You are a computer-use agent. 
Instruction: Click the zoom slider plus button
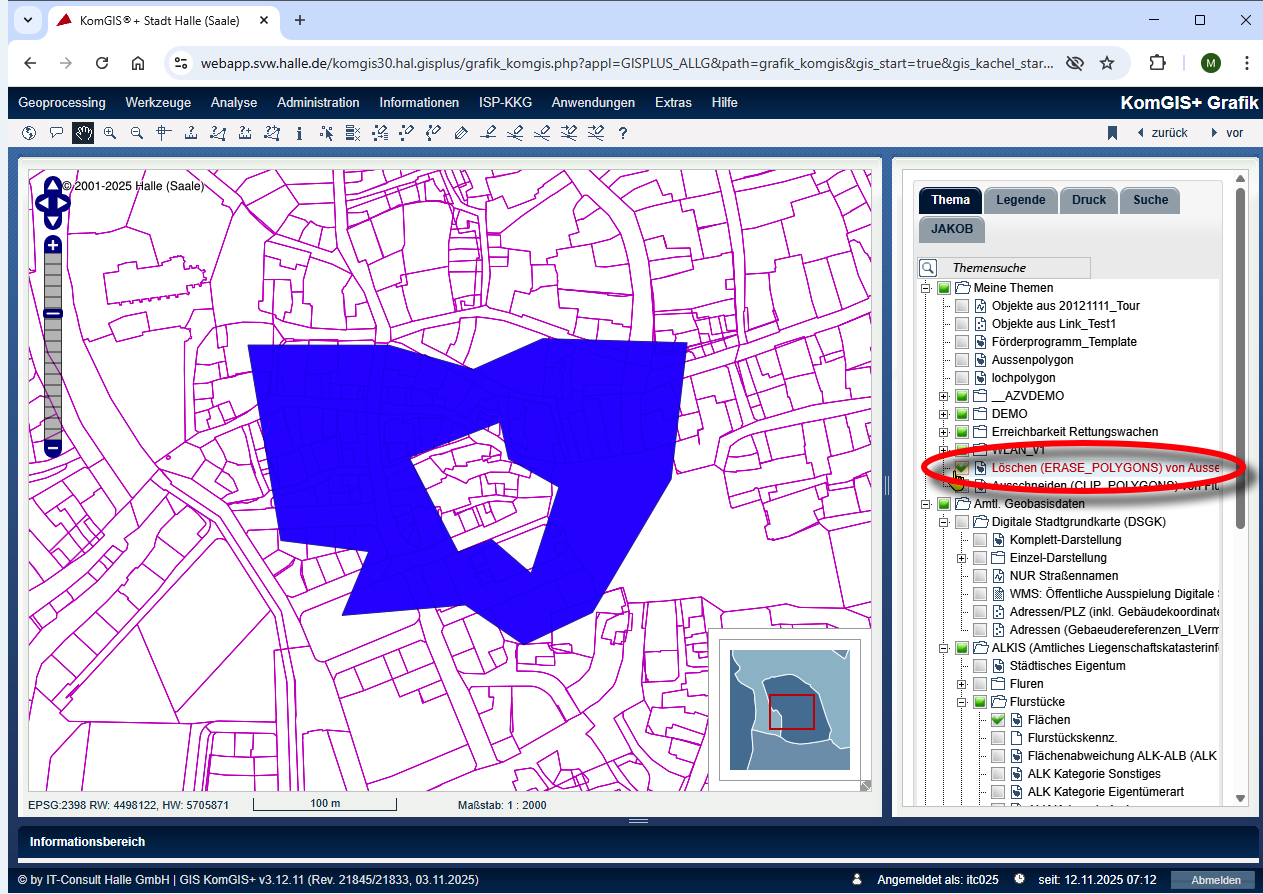[x=53, y=245]
